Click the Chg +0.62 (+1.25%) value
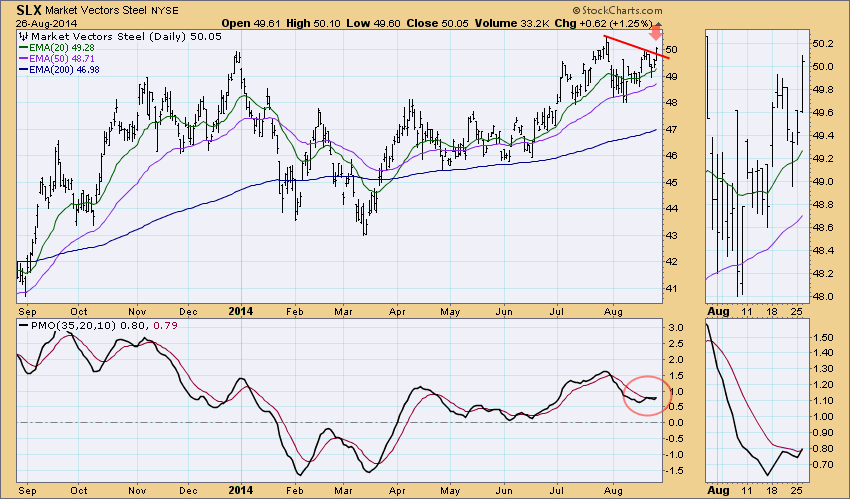 pos(603,23)
